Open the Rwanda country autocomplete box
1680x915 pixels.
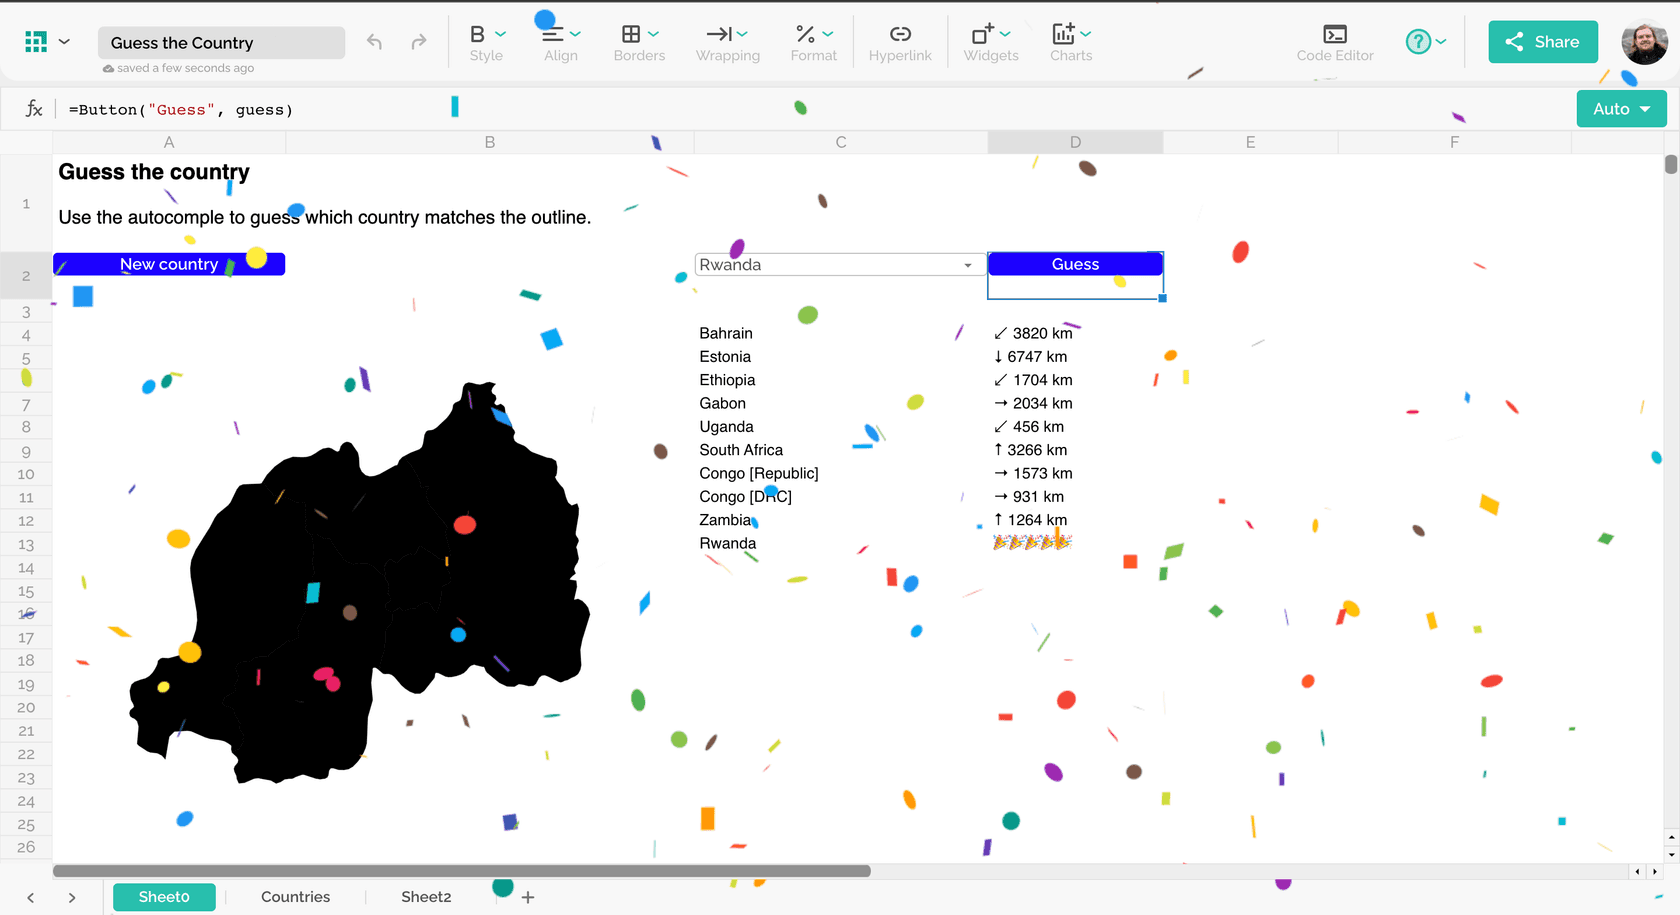[x=838, y=265]
